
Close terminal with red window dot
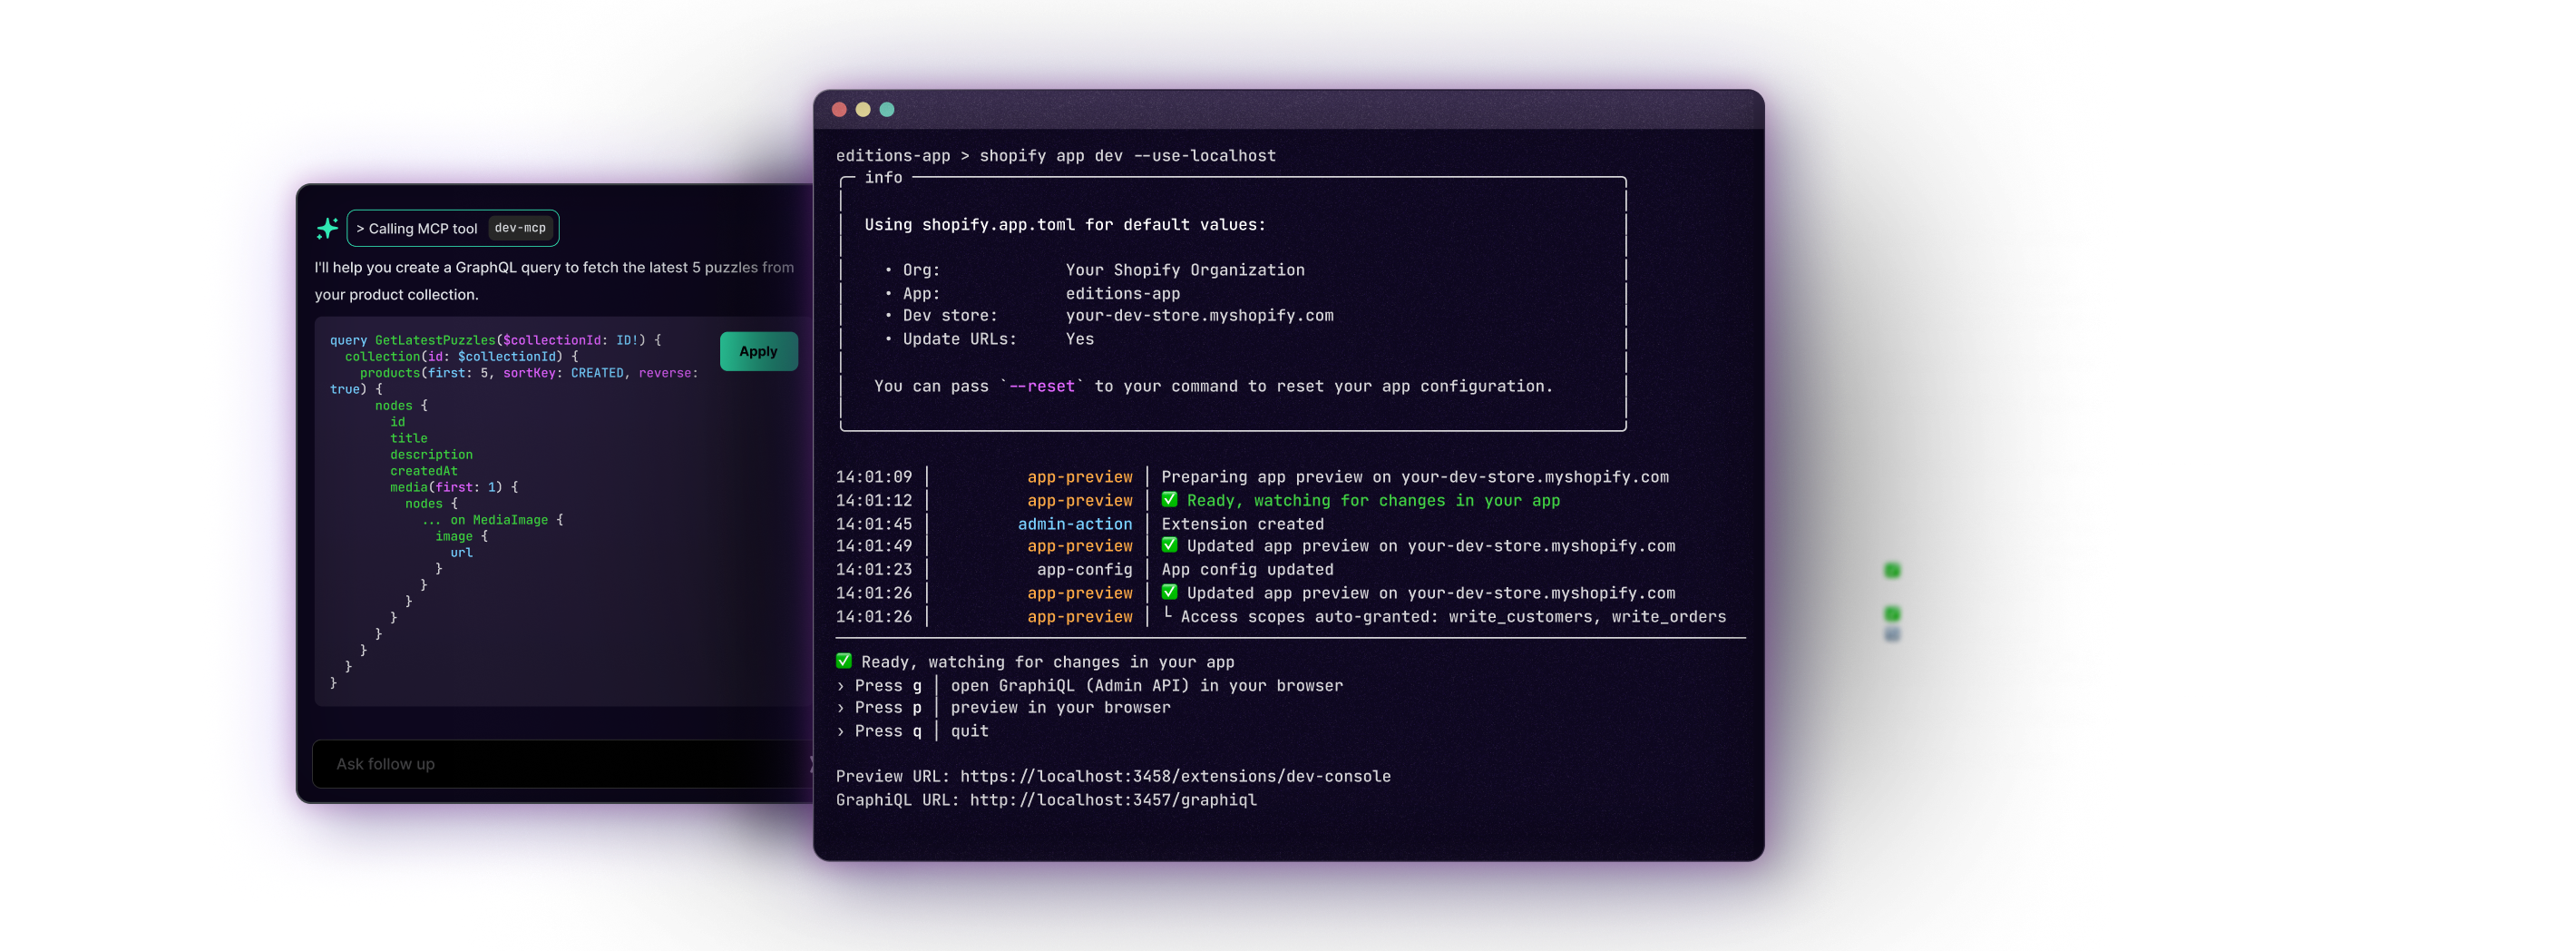[x=839, y=110]
